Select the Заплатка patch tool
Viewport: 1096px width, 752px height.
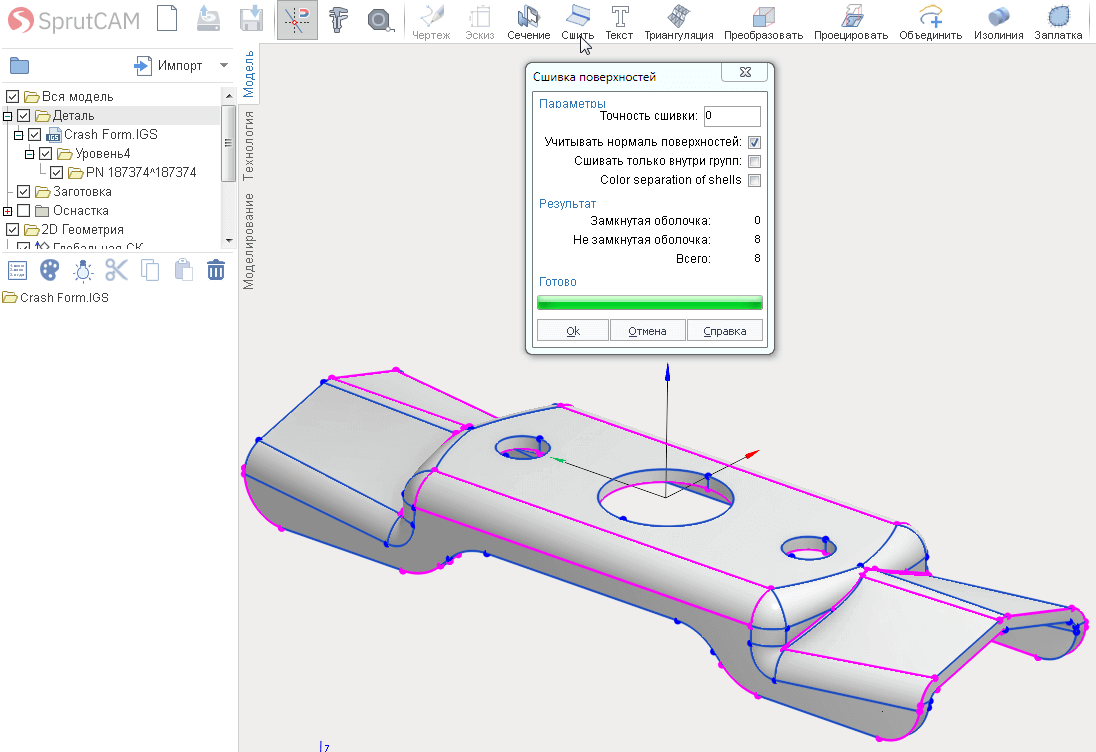pos(1058,23)
